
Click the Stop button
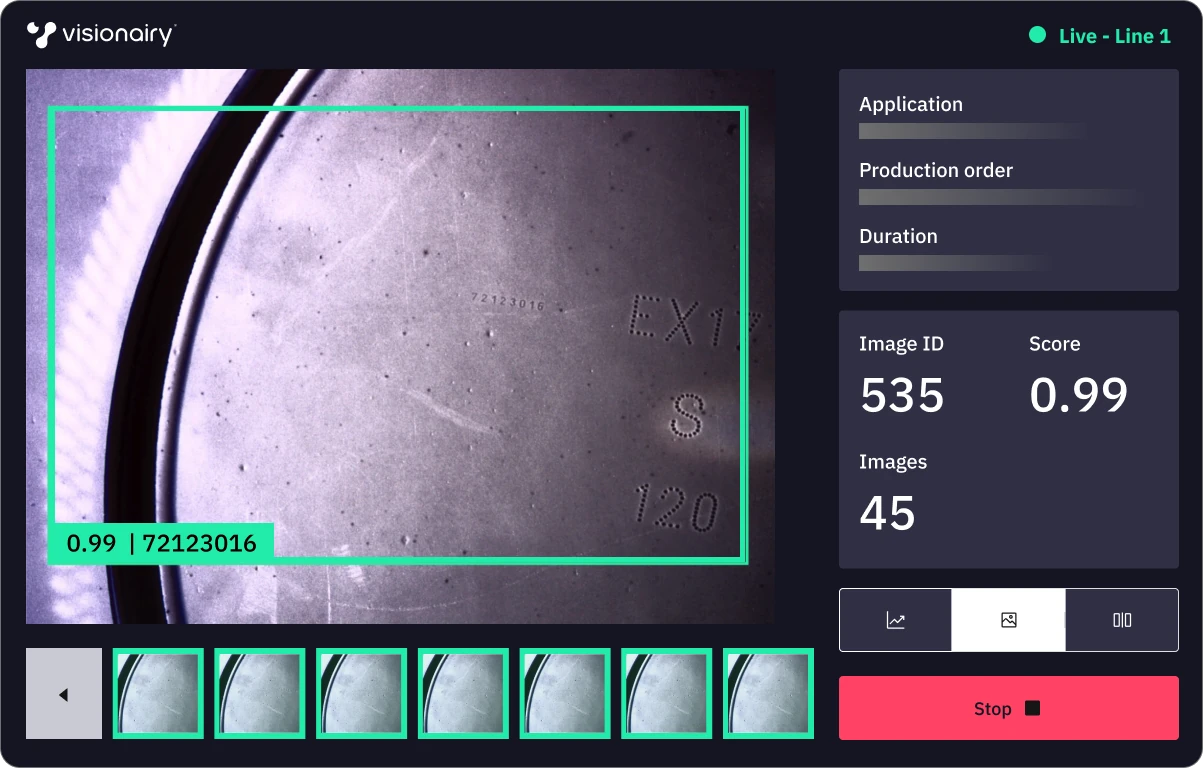(x=1008, y=708)
